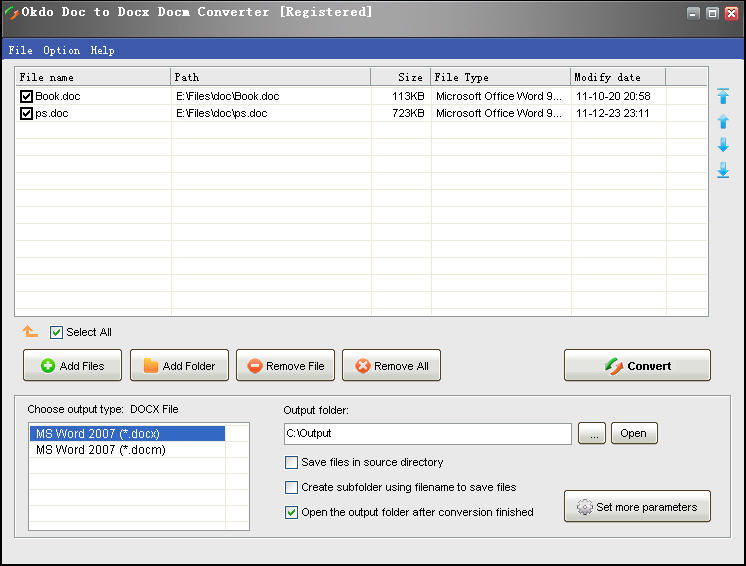Select the ps.doc file name

click(x=51, y=114)
